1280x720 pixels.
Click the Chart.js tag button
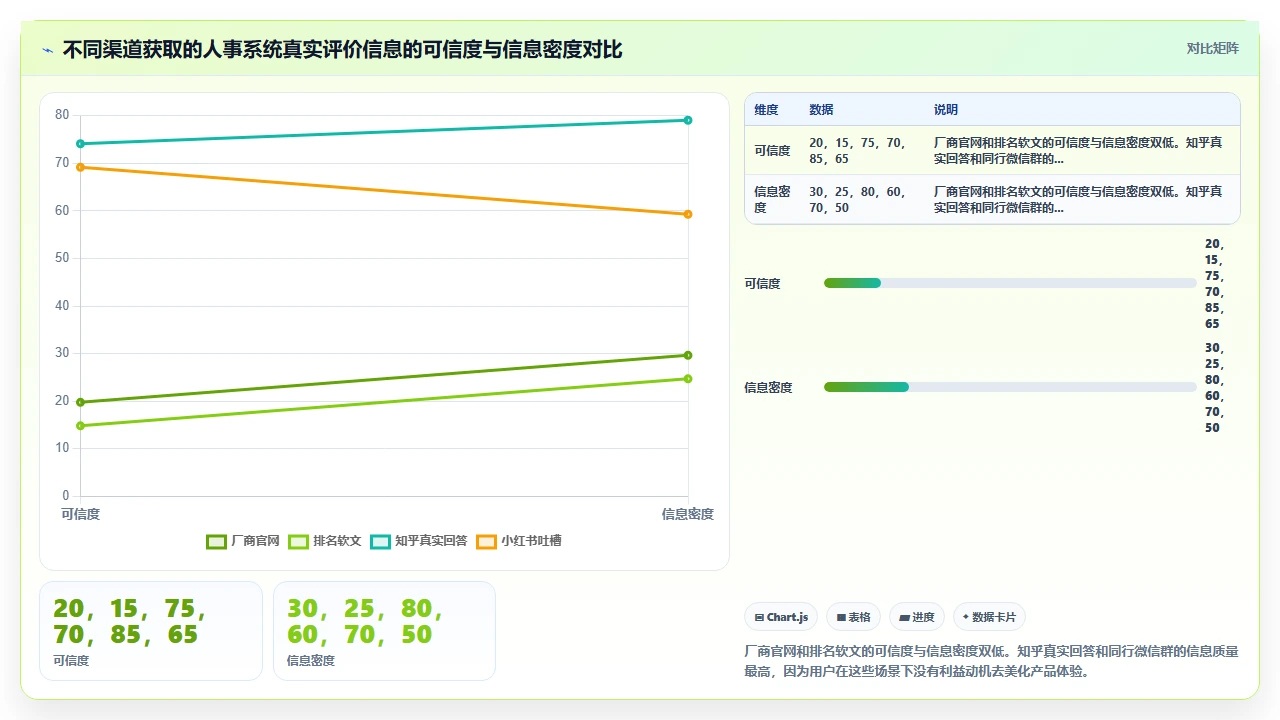pos(782,617)
